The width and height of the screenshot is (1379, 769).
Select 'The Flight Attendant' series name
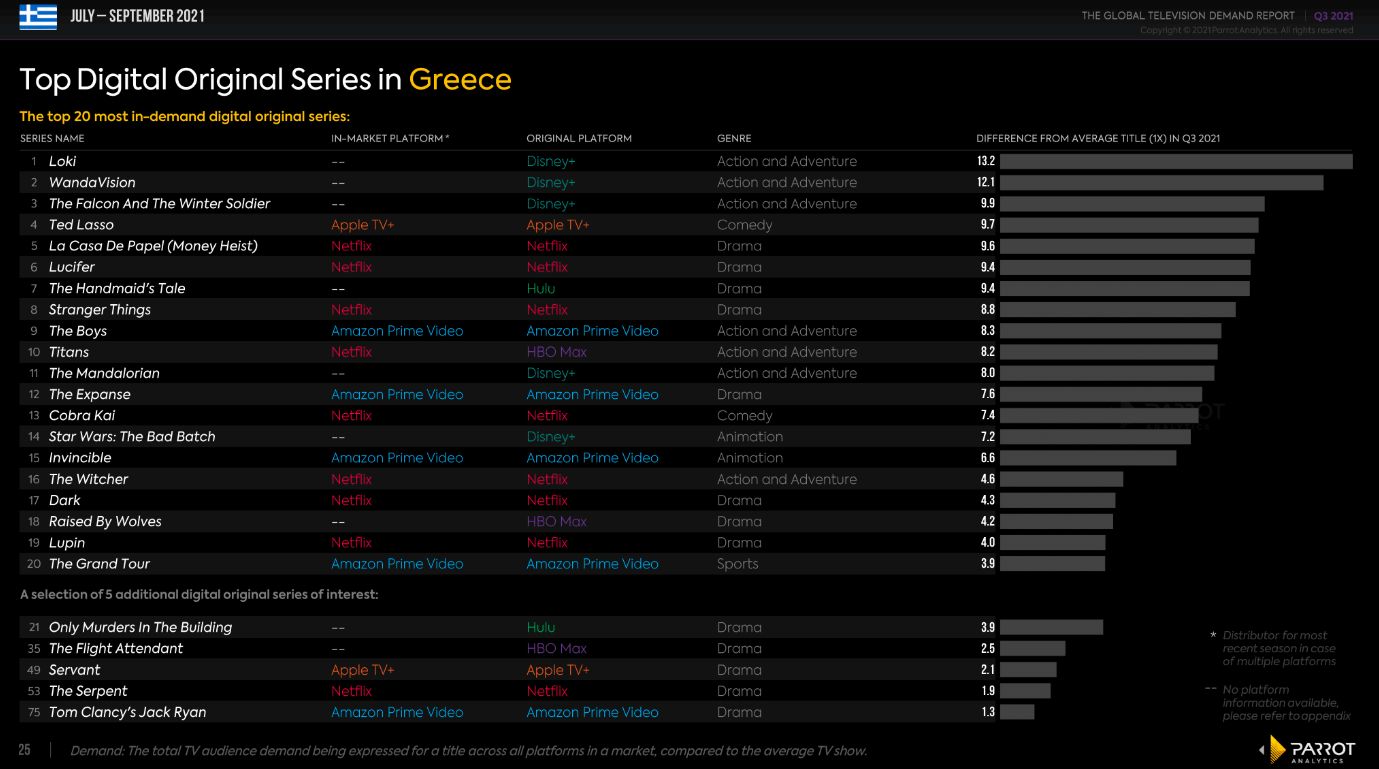[x=116, y=648]
